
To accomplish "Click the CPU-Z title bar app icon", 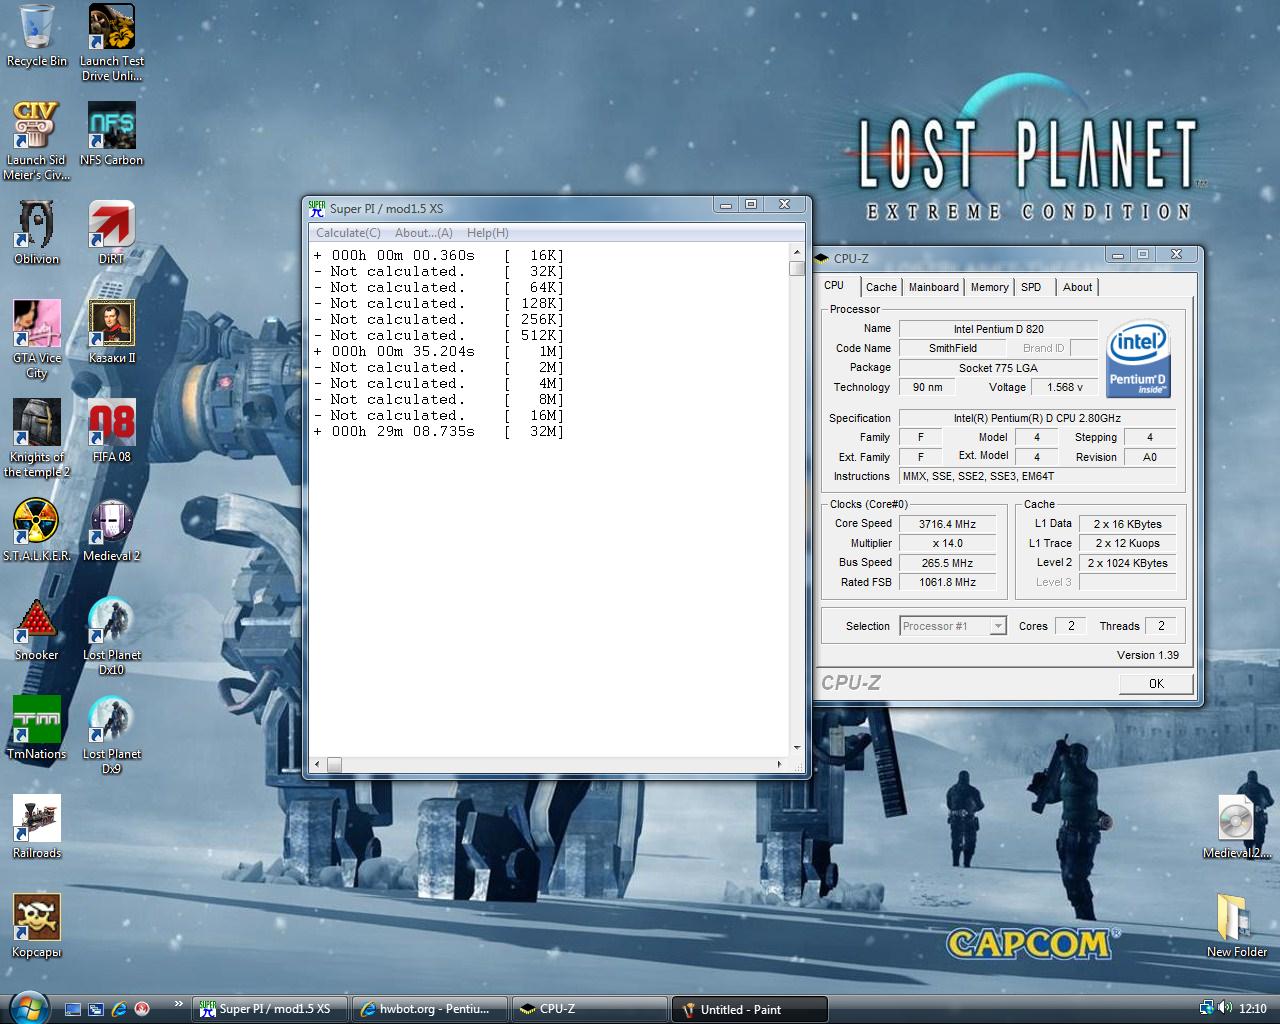I will [x=823, y=258].
